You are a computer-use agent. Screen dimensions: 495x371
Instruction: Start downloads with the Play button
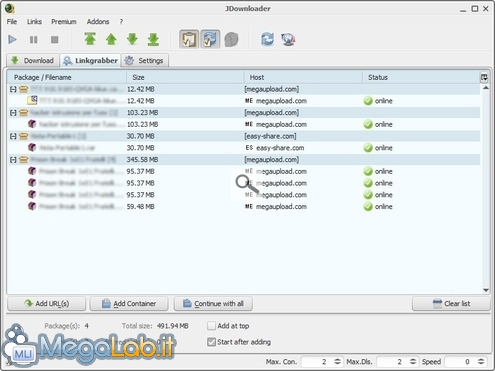(12, 40)
